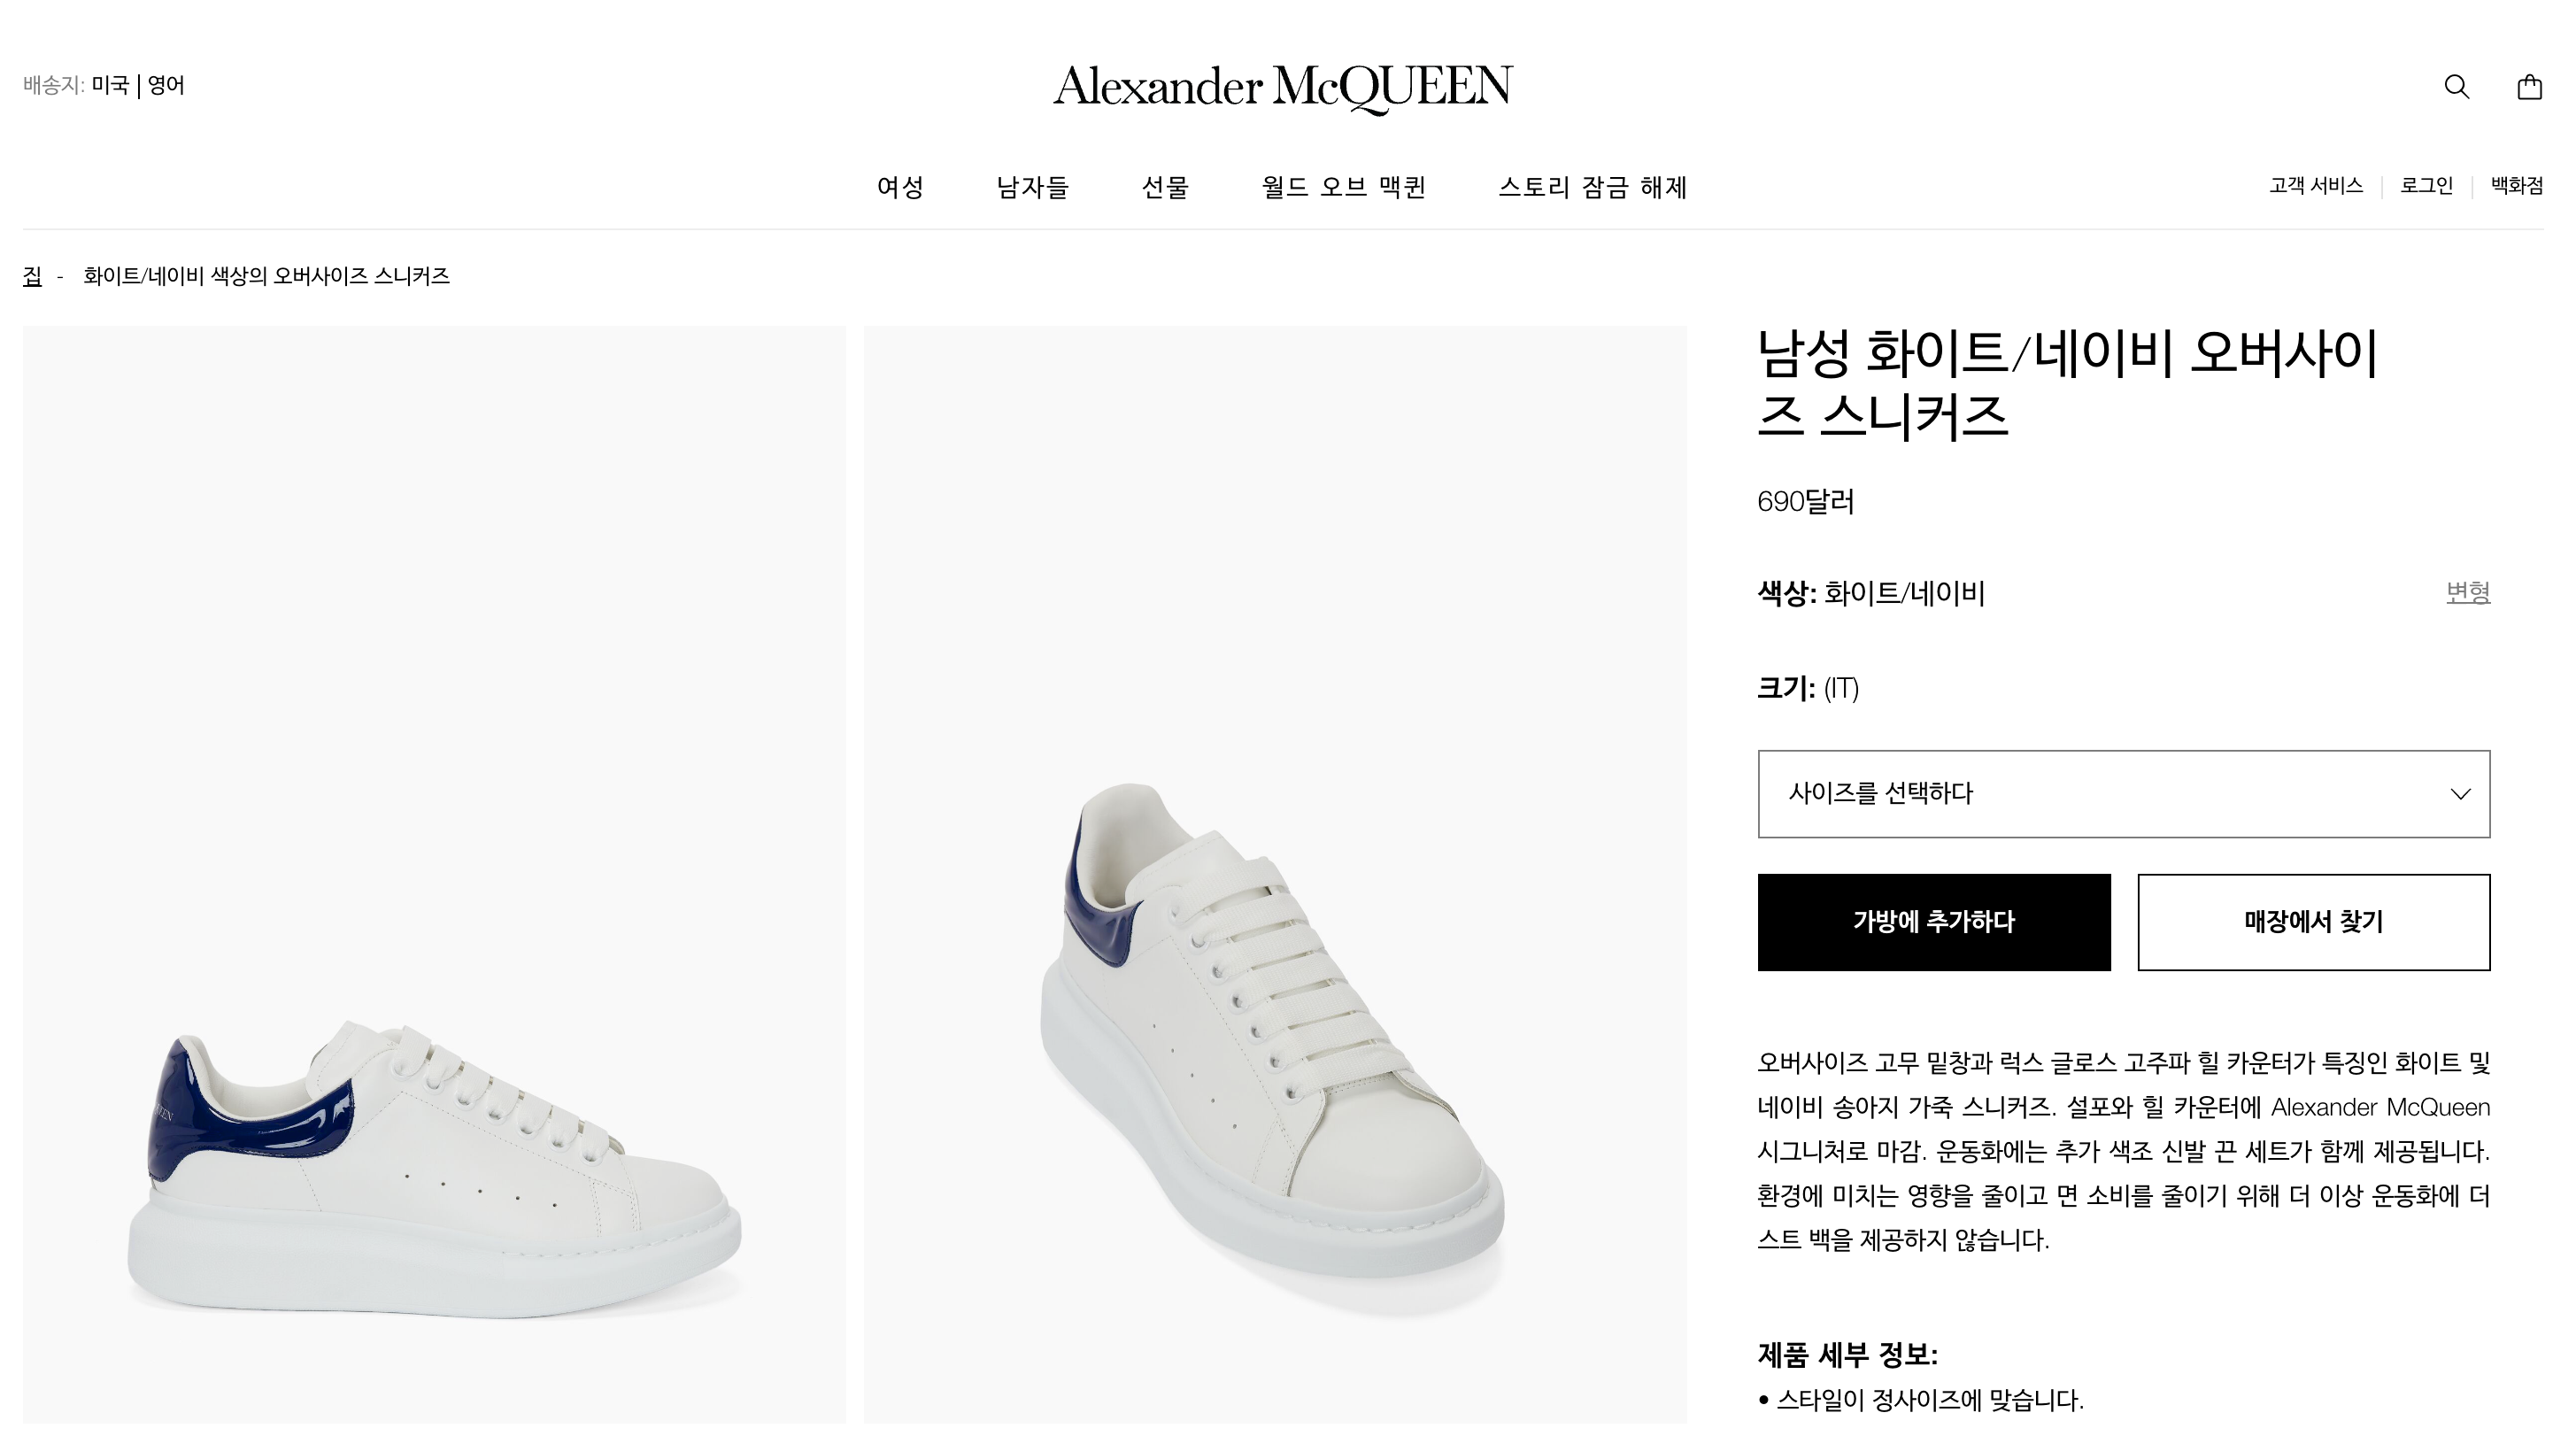This screenshot has width=2576, height=1436.
Task: Go to 집 breadcrumb link
Action: tap(32, 277)
